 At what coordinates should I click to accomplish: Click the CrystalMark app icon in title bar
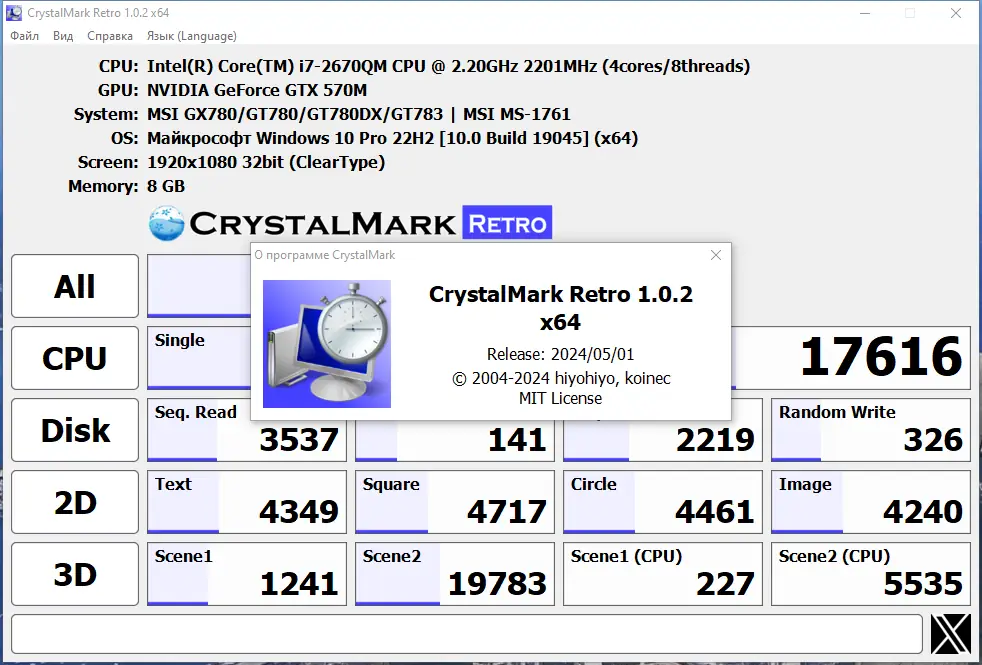click(x=14, y=13)
